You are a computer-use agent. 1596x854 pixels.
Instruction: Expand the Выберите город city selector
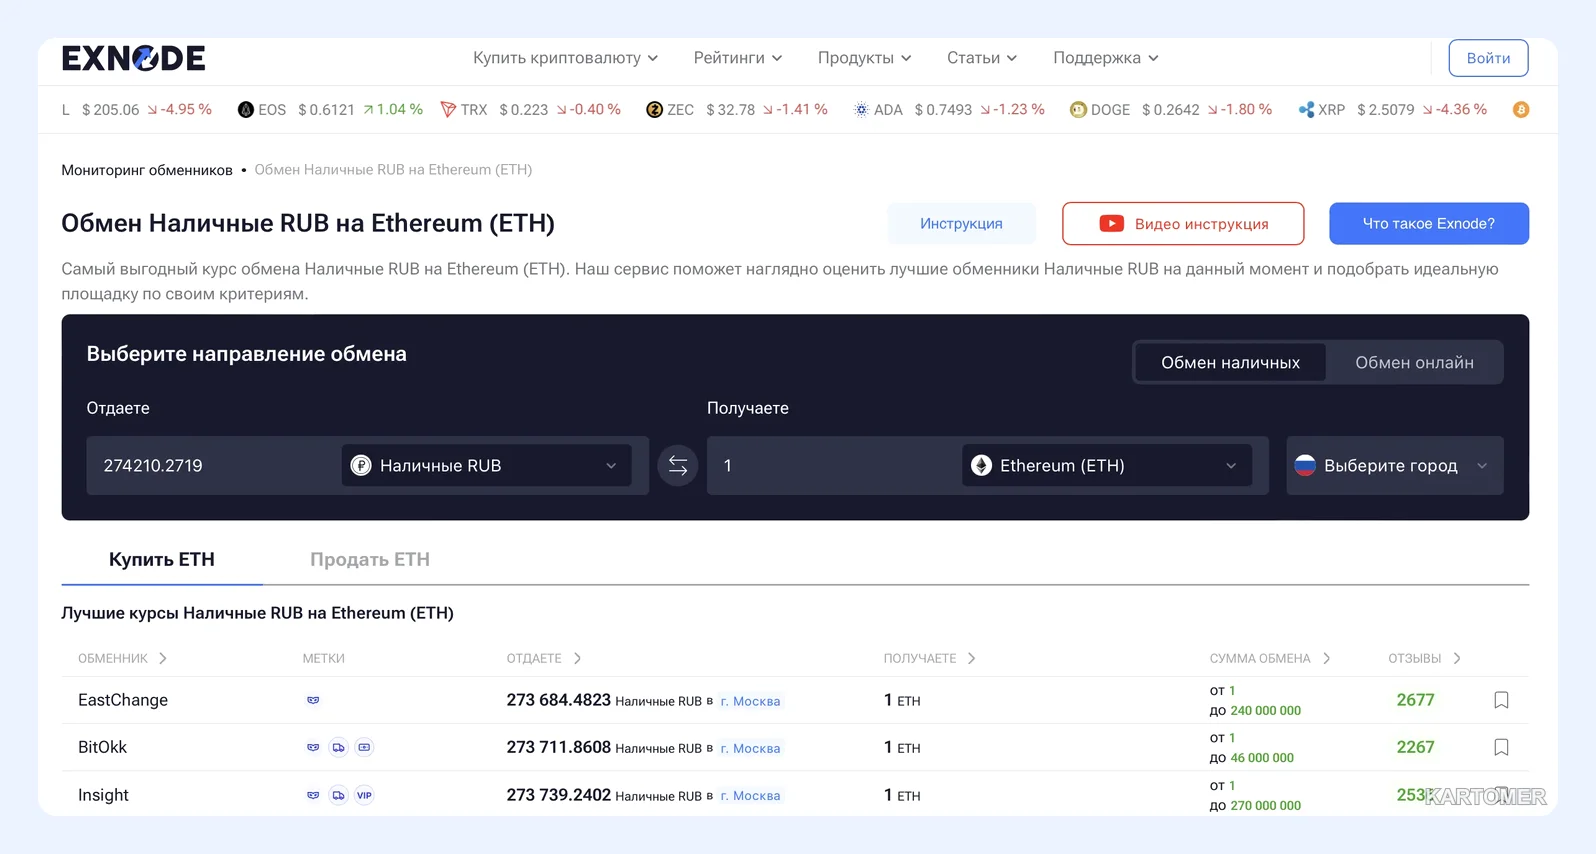click(x=1394, y=466)
